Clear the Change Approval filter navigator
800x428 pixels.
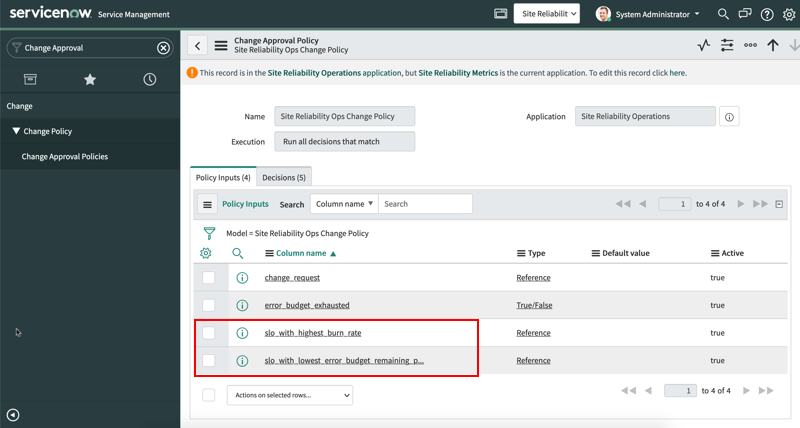pos(163,48)
